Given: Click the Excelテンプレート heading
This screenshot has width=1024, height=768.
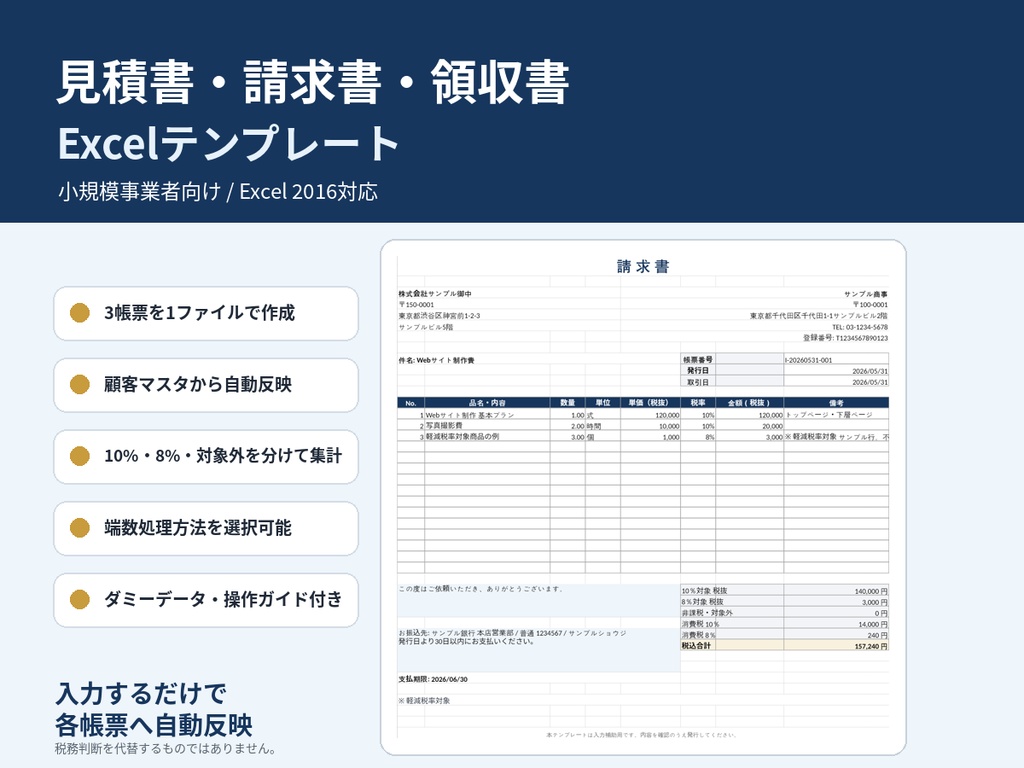Looking at the screenshot, I should [x=229, y=144].
